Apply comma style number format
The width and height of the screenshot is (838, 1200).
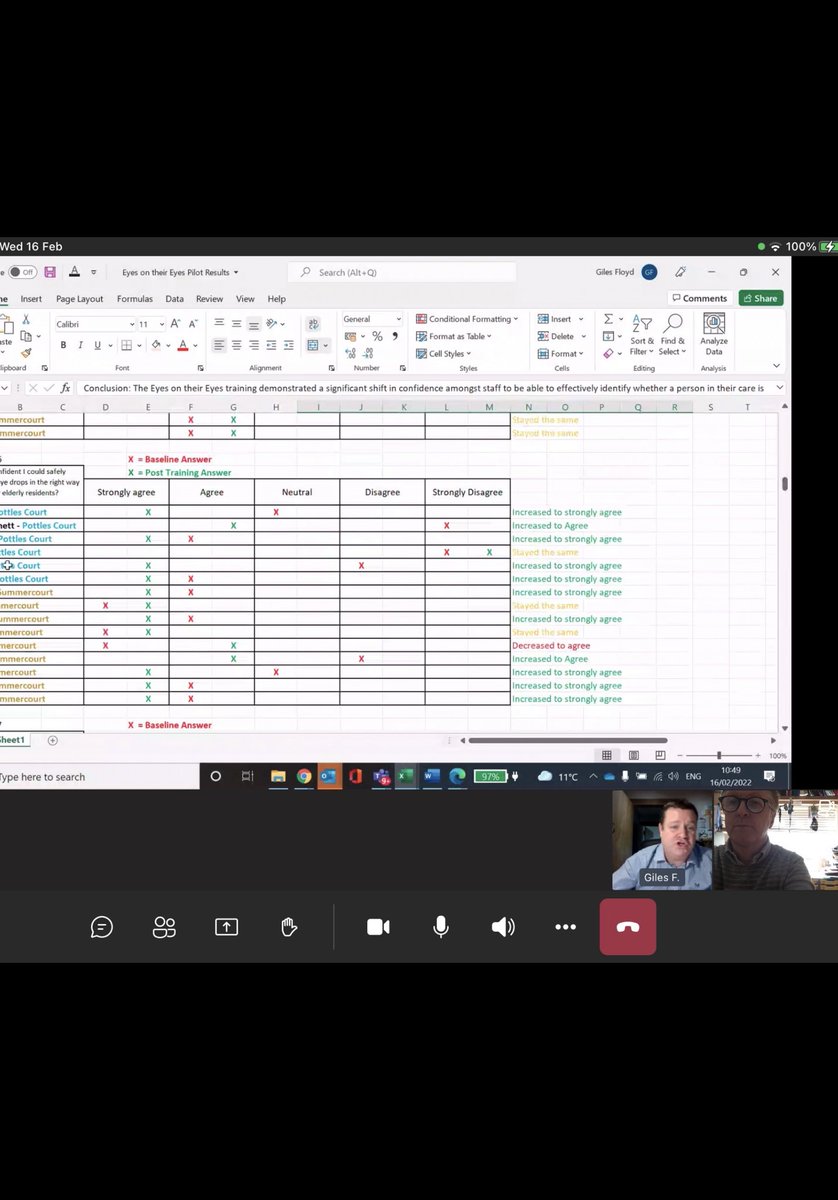[395, 336]
